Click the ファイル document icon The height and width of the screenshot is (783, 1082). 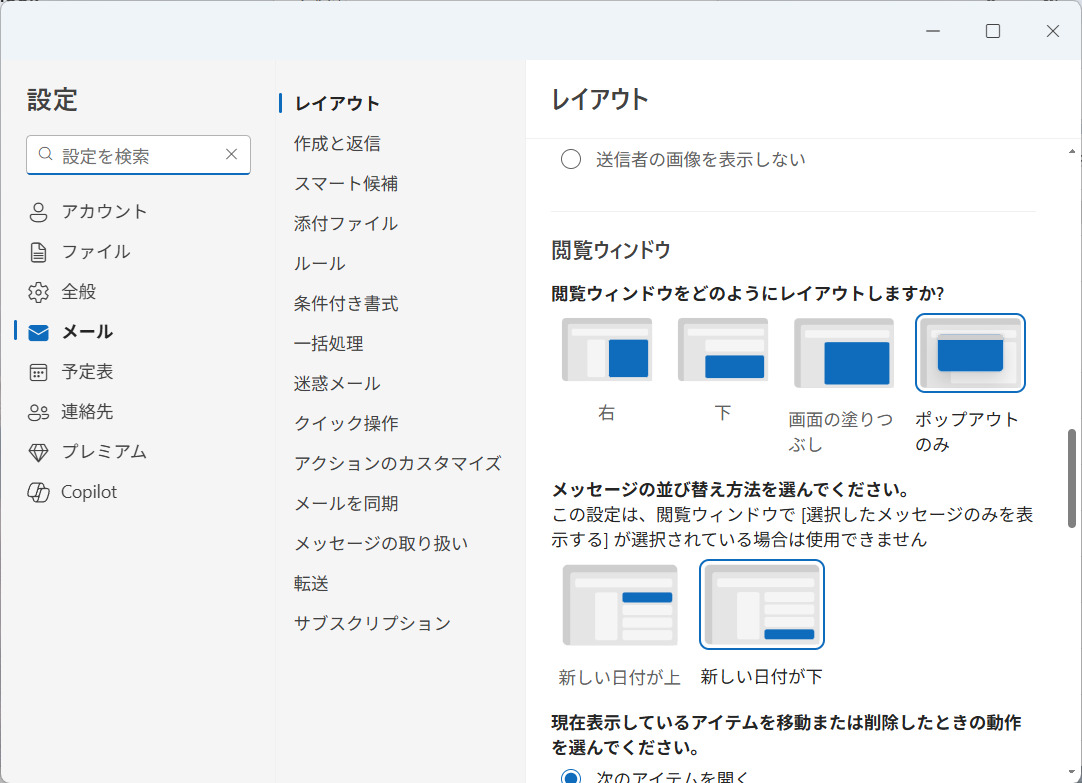click(39, 252)
